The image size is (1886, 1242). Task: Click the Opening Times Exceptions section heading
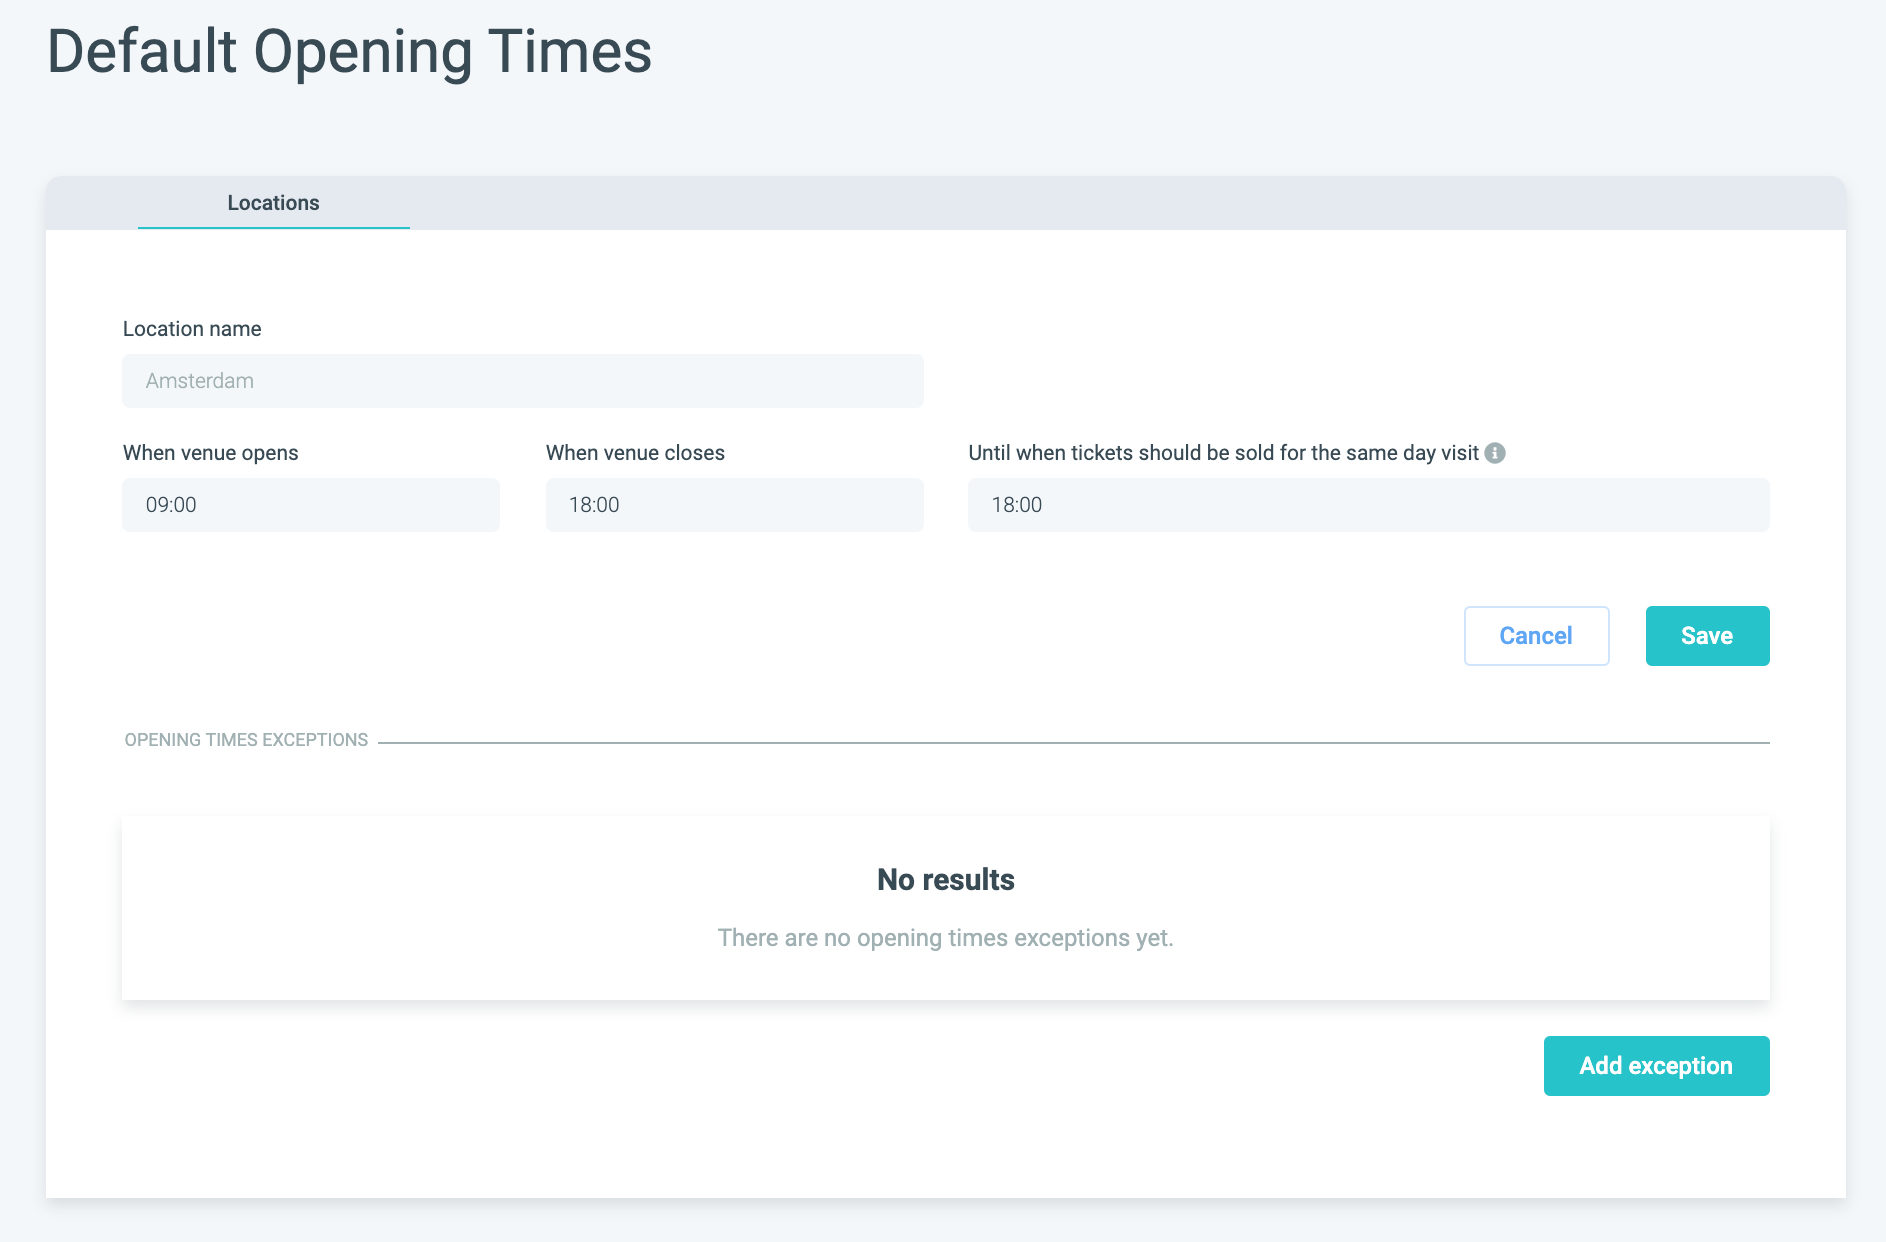(x=246, y=740)
